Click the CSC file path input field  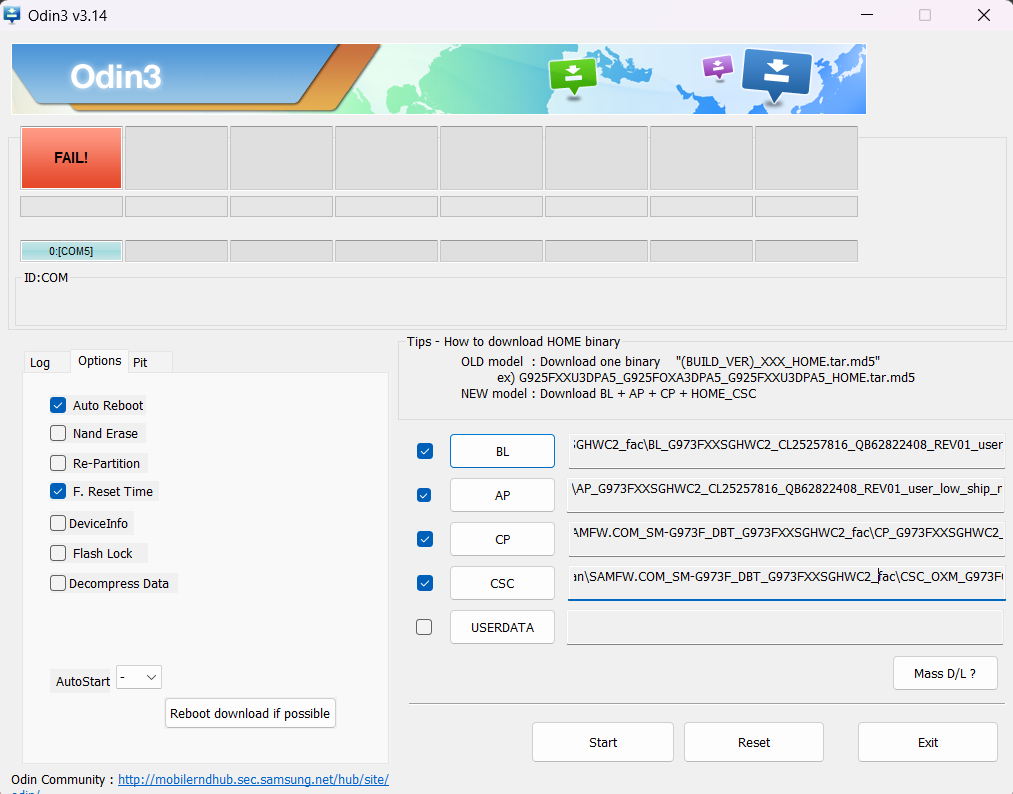coord(785,583)
